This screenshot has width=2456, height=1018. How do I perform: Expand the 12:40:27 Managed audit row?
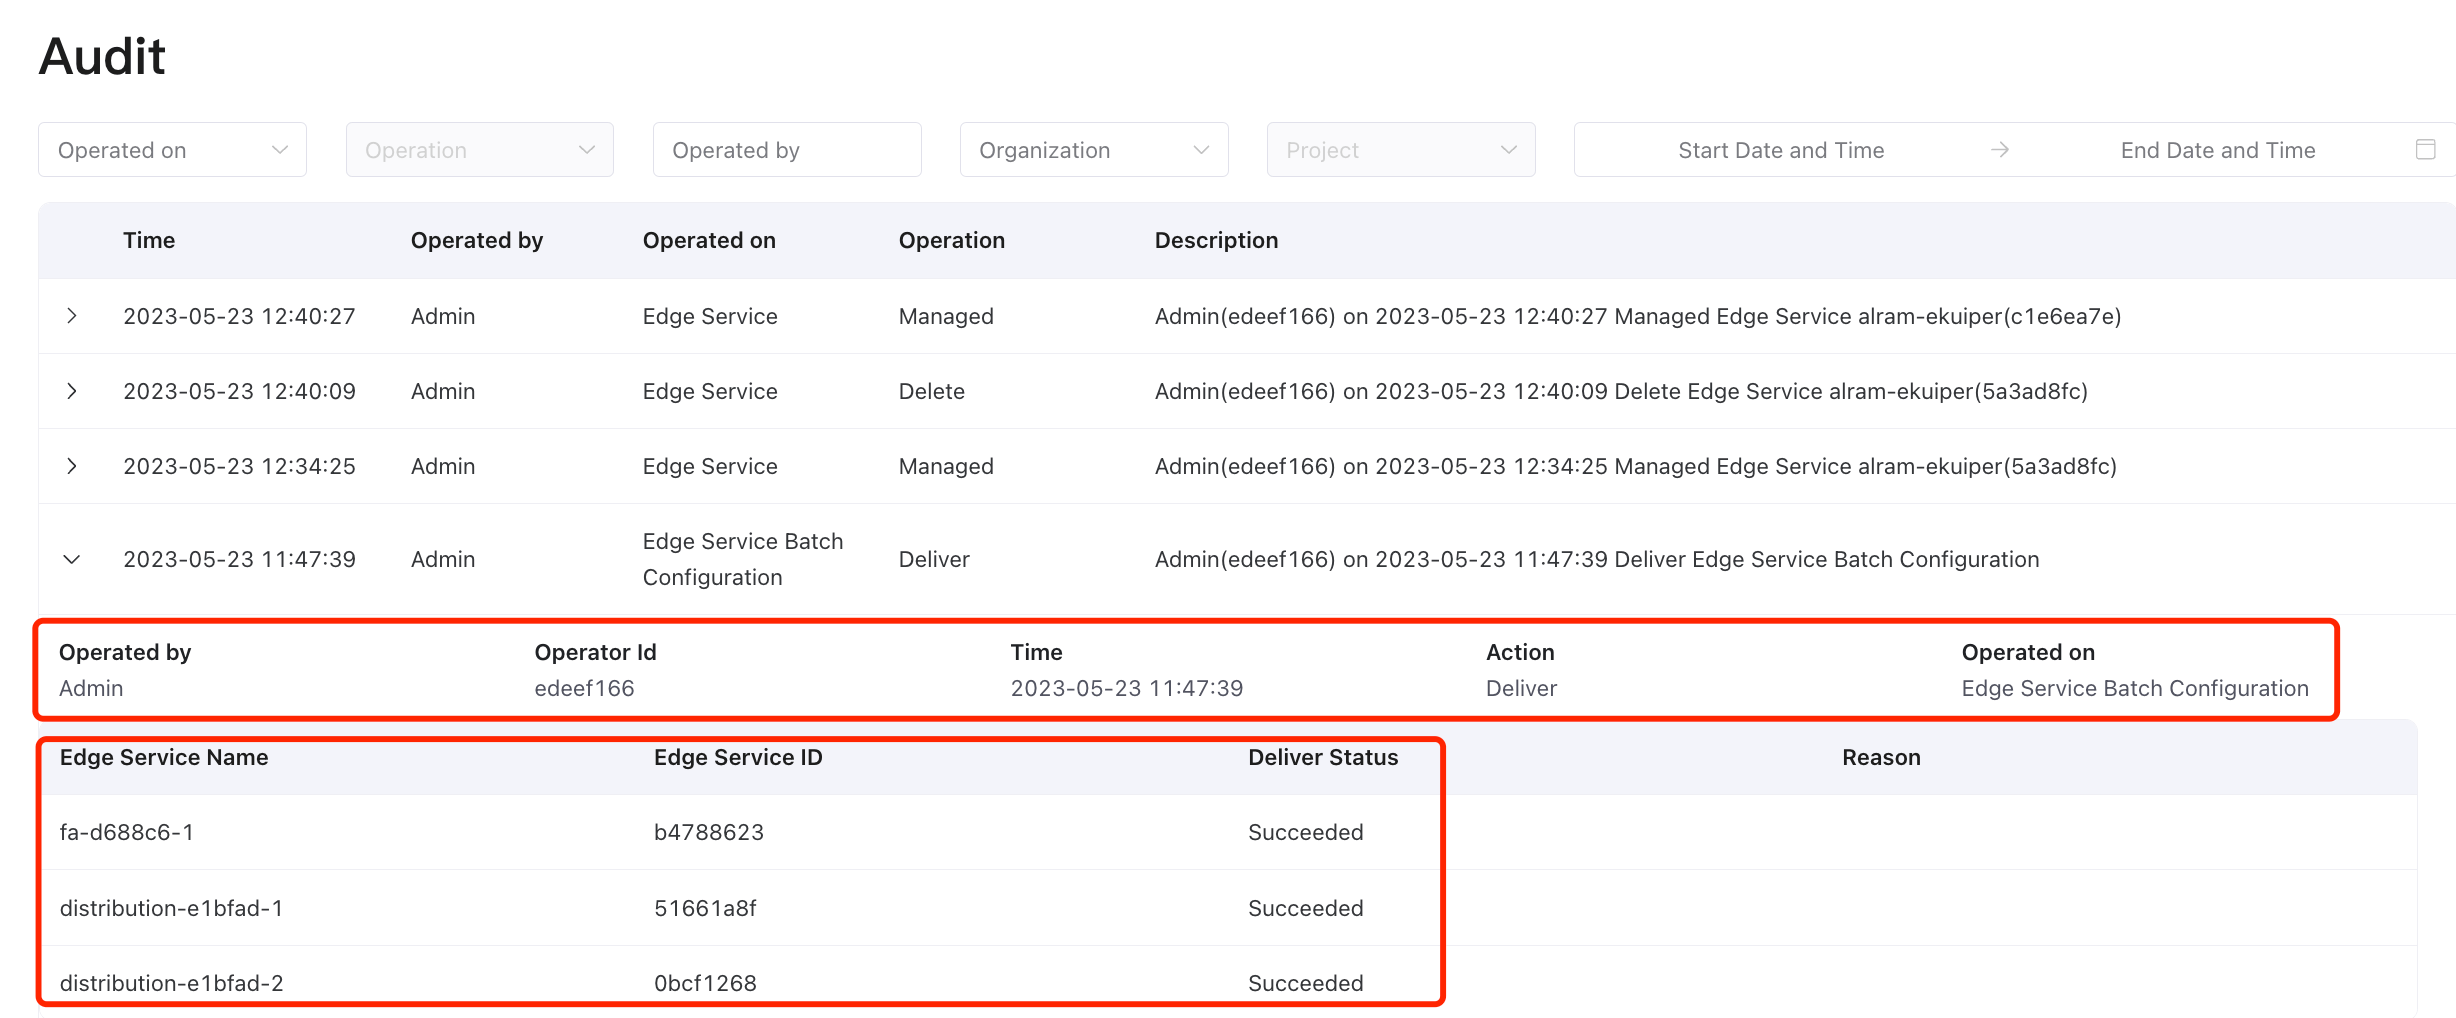(72, 316)
